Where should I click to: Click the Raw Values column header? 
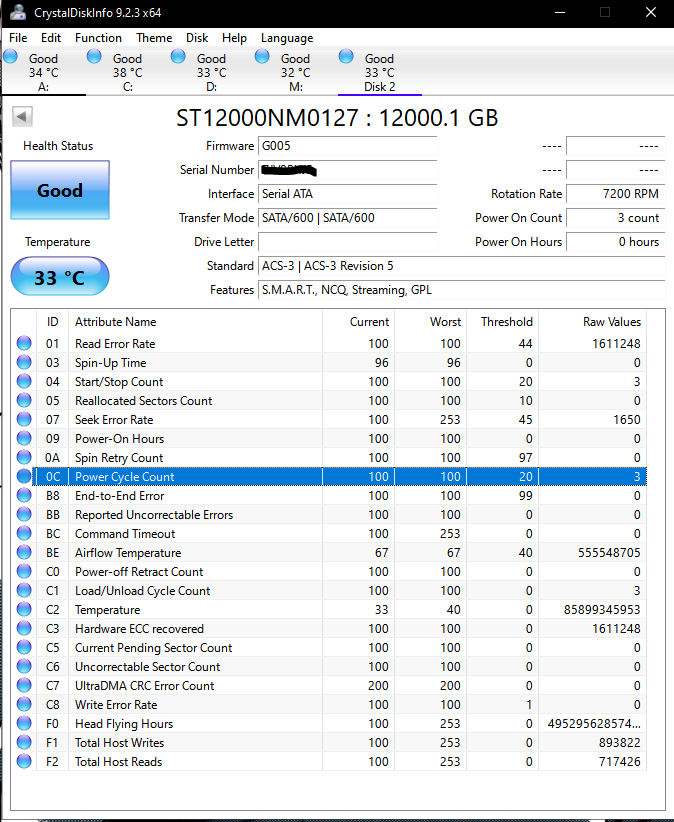[x=592, y=321]
